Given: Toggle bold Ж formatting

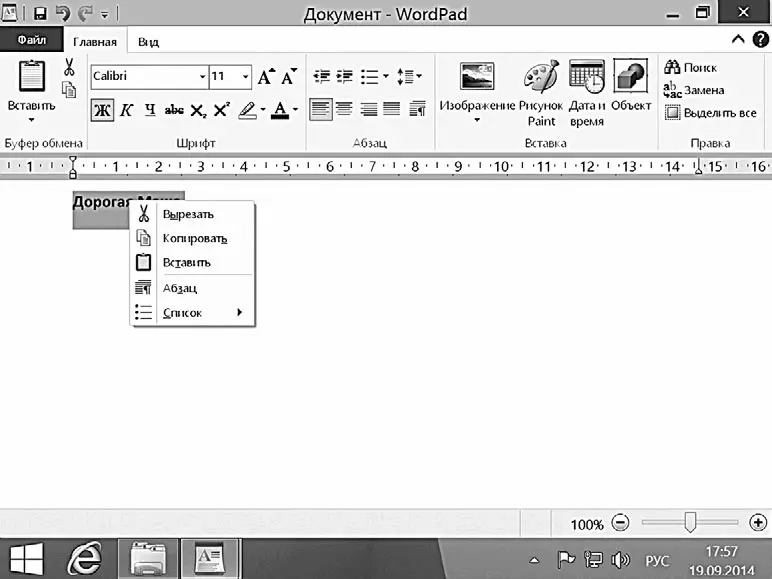Looking at the screenshot, I should click(x=102, y=110).
